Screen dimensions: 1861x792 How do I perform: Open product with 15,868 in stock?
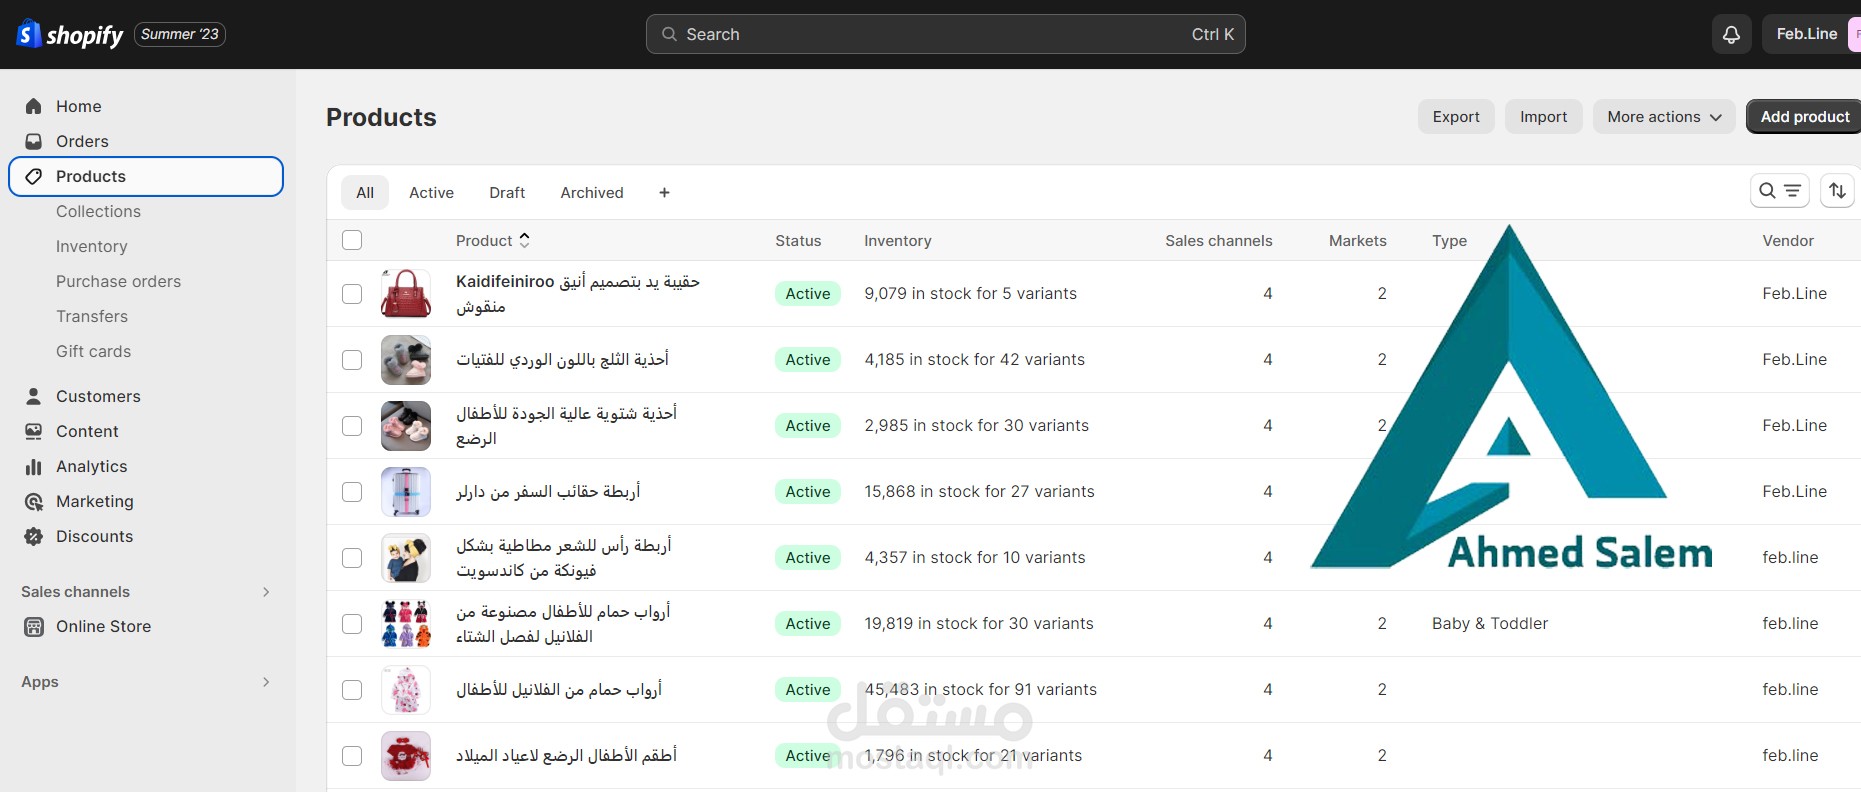[x=548, y=492]
